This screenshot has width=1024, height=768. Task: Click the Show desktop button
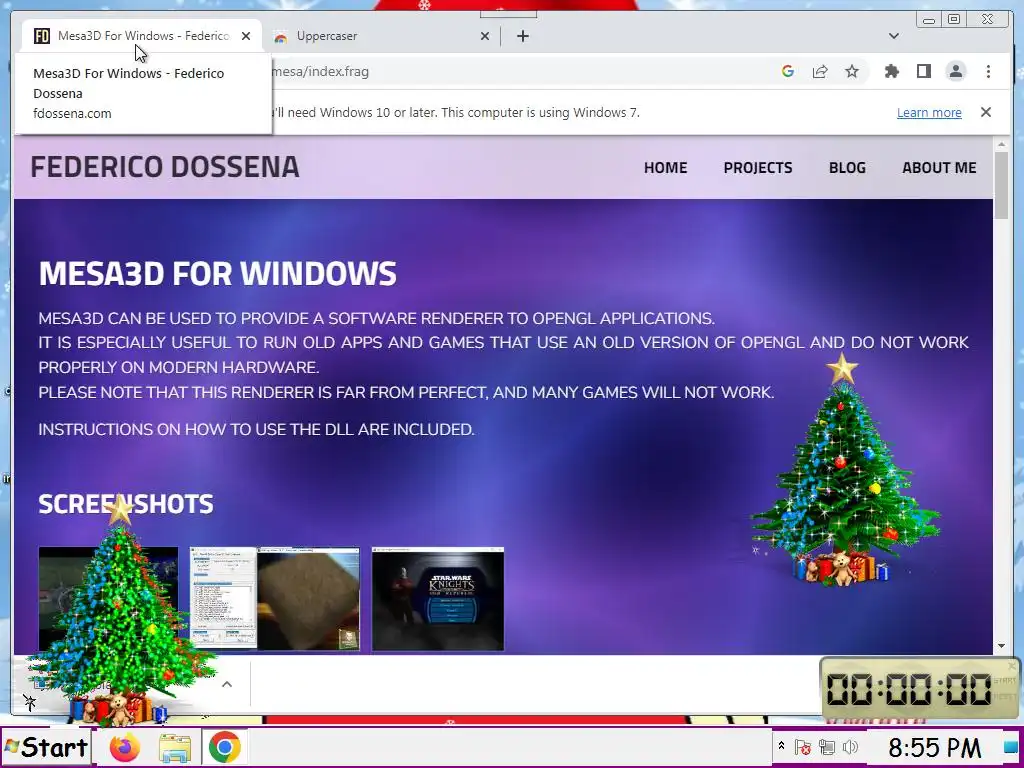click(x=1011, y=747)
